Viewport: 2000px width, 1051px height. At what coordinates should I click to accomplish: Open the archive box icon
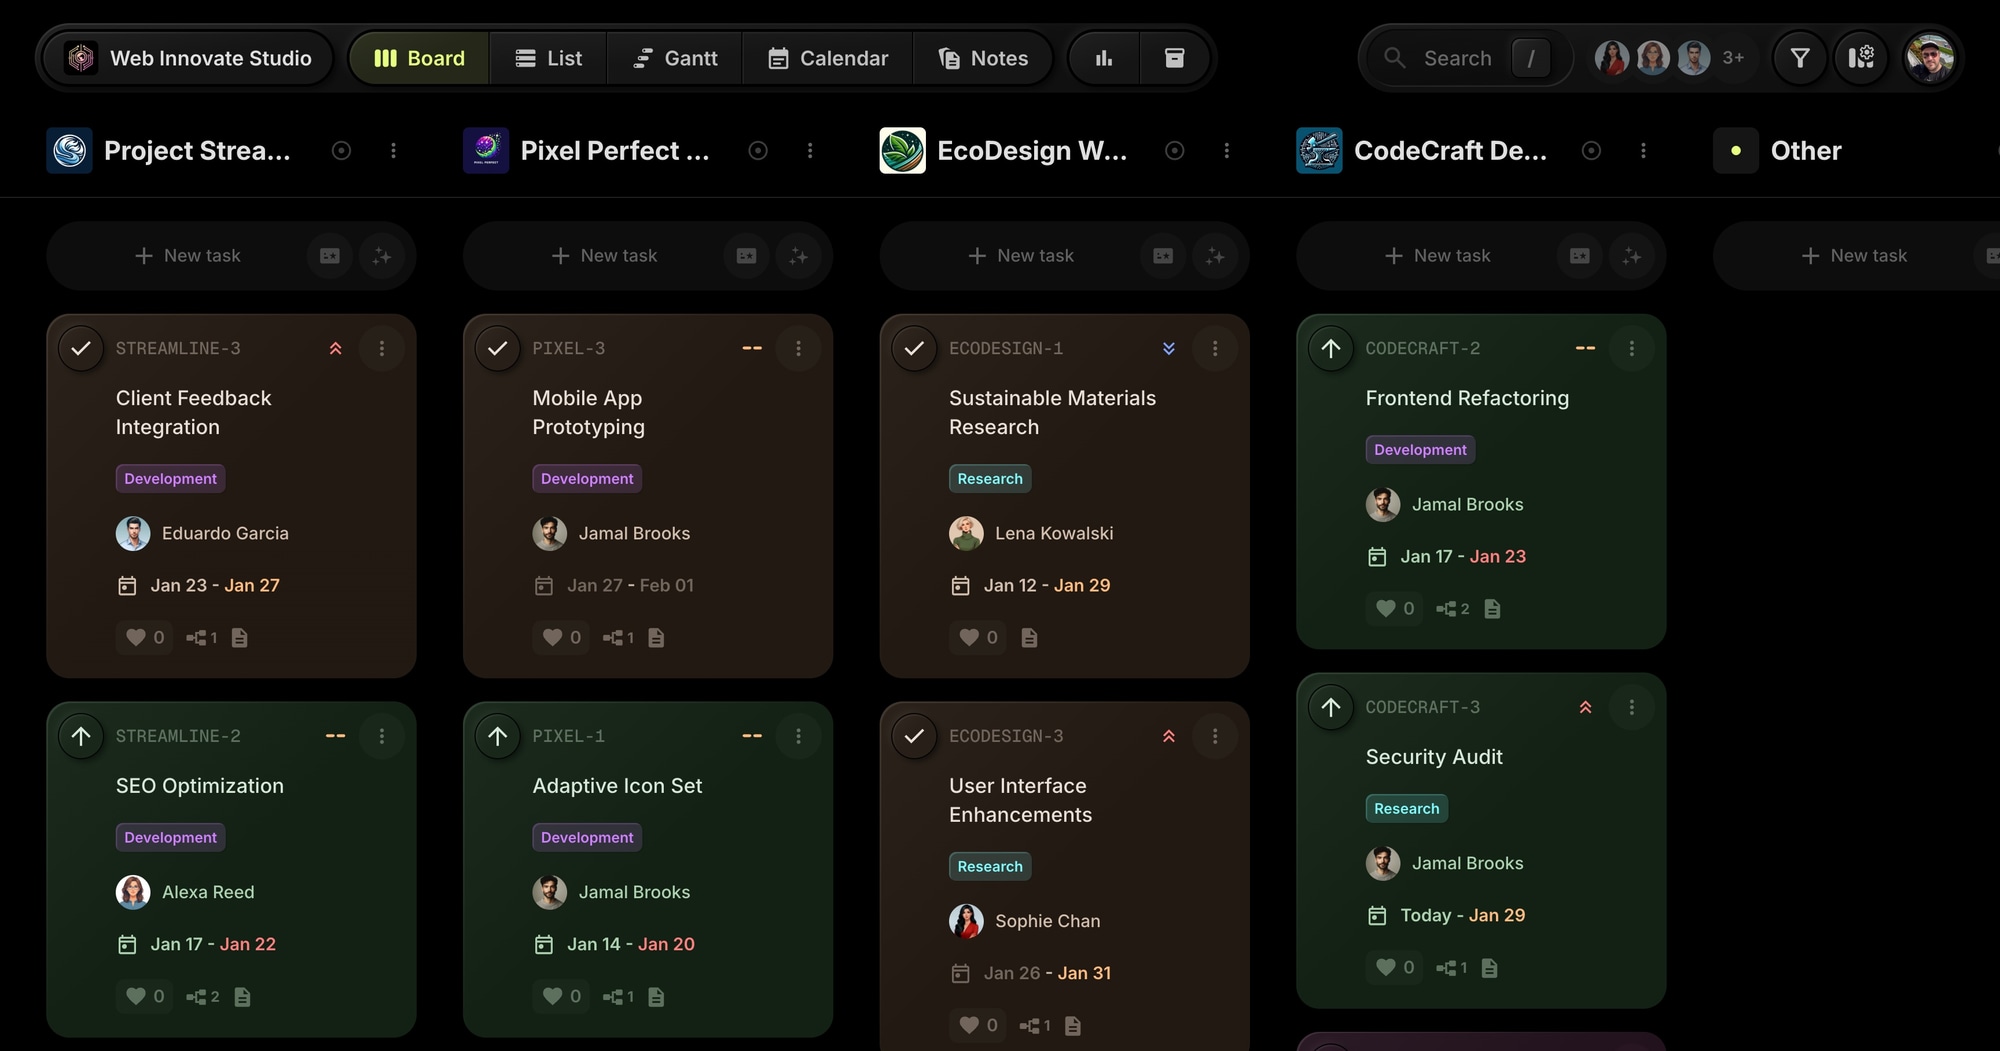1175,57
